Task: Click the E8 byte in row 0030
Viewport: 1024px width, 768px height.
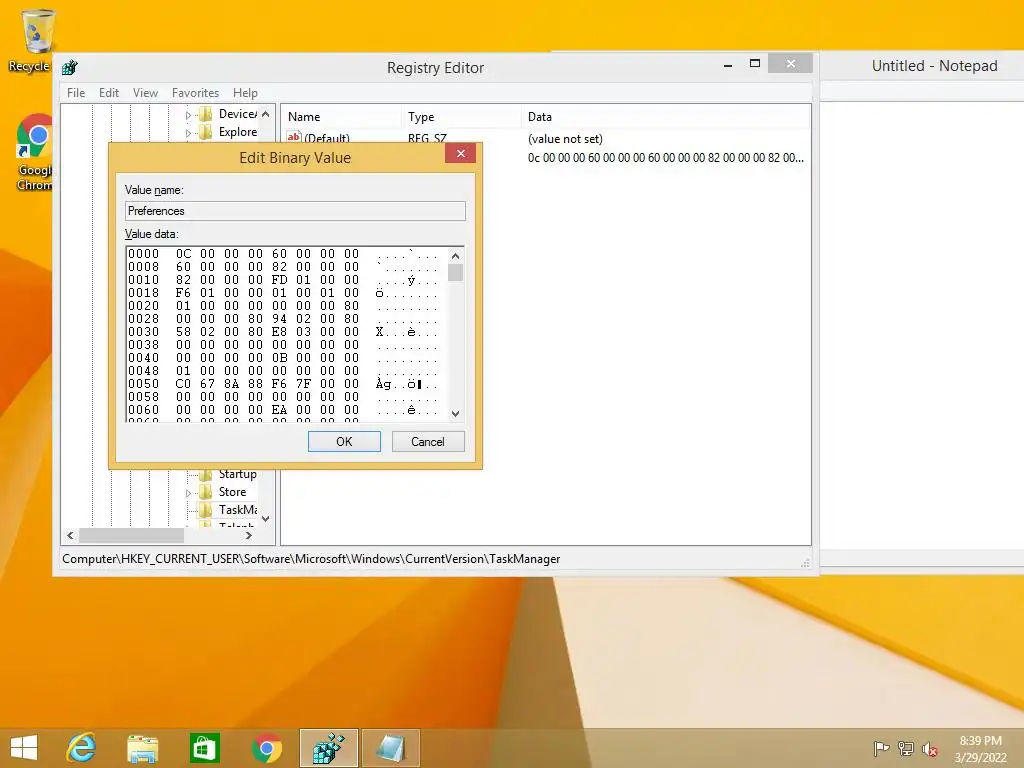Action: [280, 332]
